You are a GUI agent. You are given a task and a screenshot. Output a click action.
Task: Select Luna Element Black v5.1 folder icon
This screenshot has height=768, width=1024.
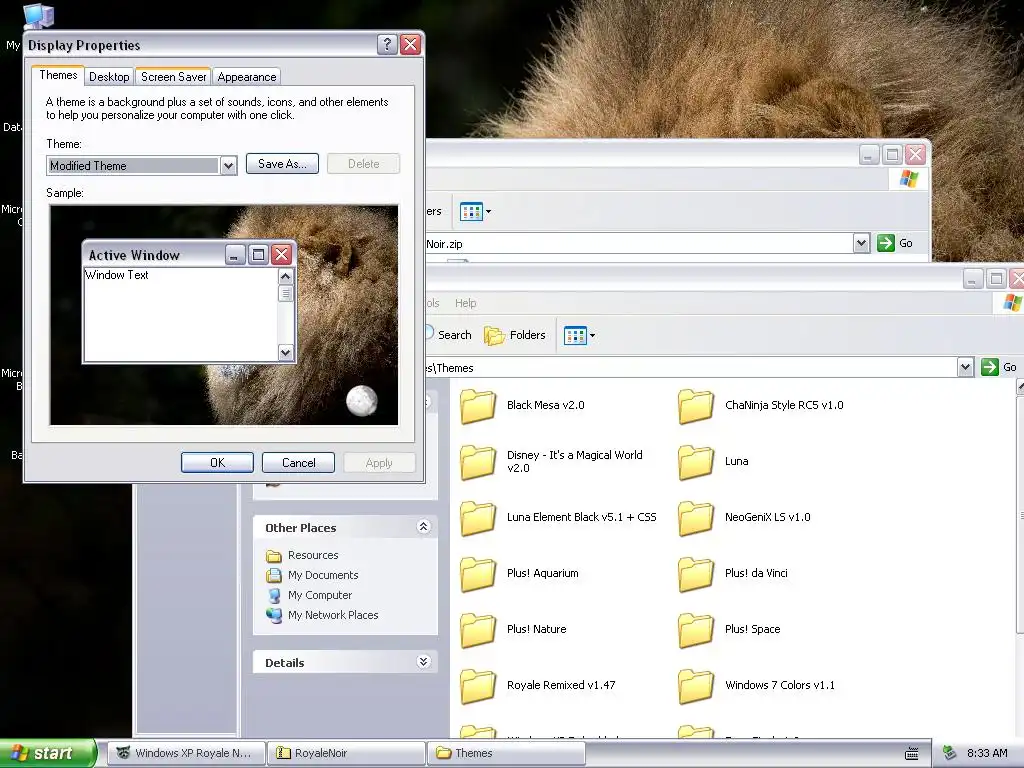point(478,518)
